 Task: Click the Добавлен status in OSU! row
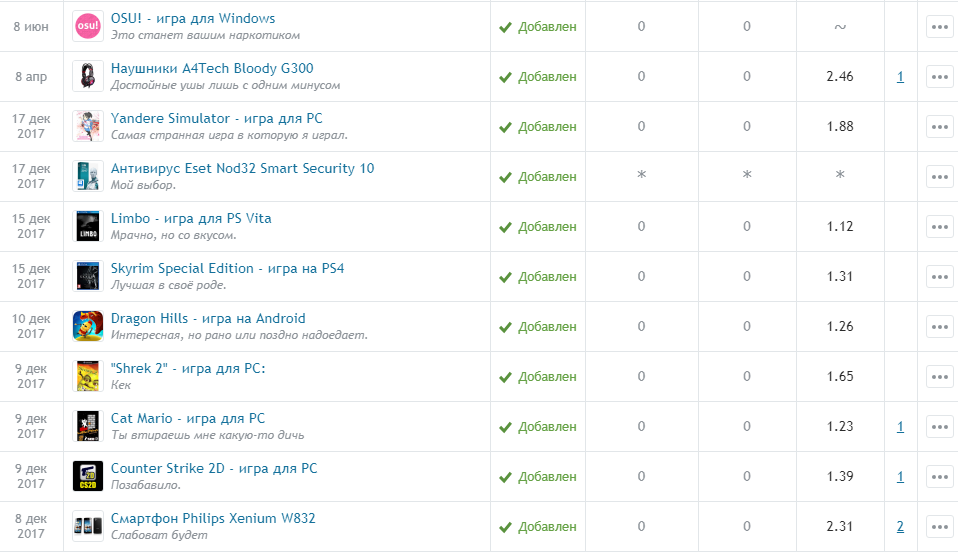point(538,27)
